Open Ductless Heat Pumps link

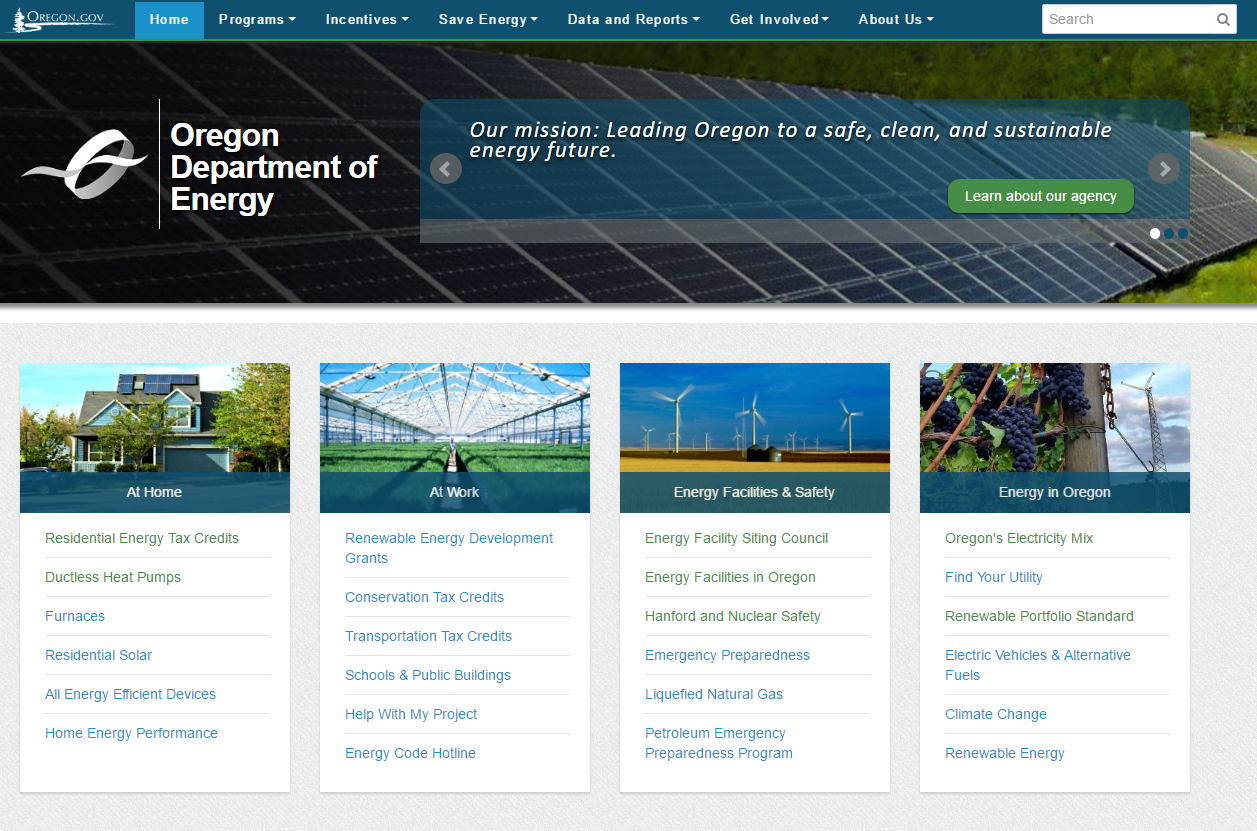click(113, 577)
